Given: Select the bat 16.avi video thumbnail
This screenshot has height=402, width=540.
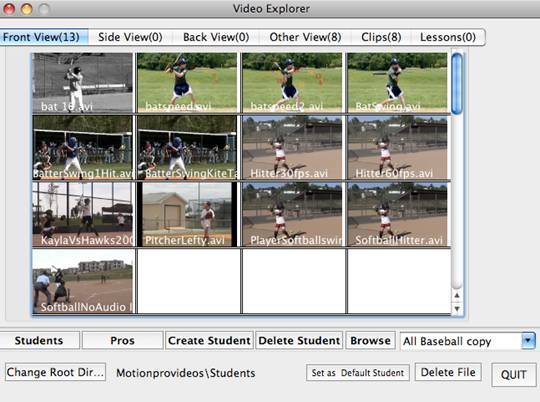Looking at the screenshot, I should click(83, 83).
